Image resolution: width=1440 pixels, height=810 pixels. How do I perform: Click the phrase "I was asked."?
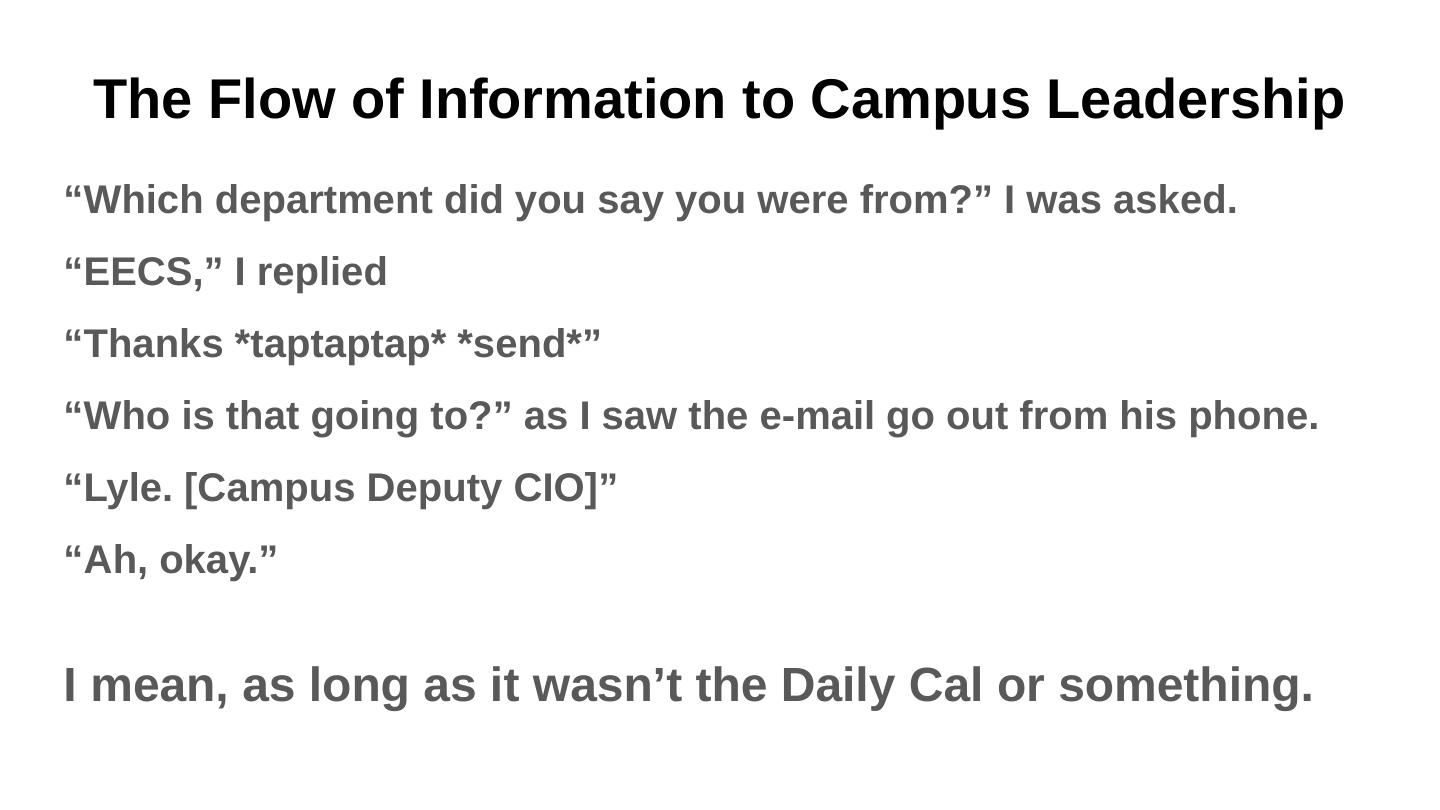coord(1121,200)
